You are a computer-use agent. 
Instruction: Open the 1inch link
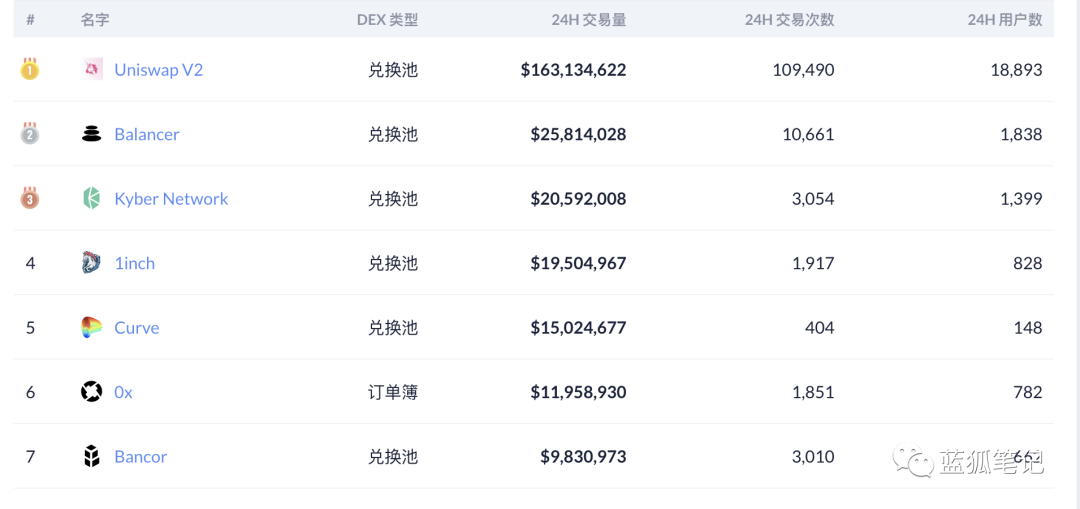pos(134,263)
